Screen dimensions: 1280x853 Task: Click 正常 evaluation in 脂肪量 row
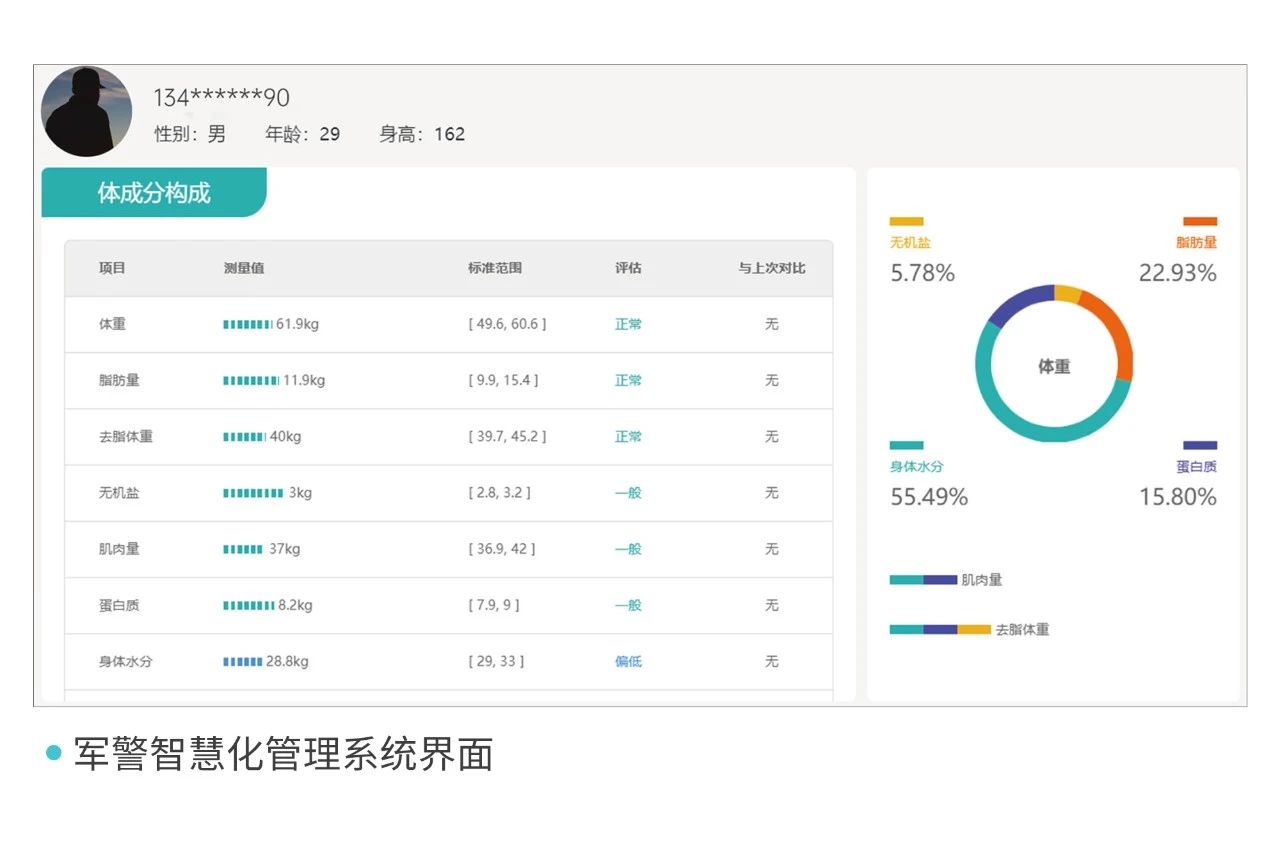point(628,380)
